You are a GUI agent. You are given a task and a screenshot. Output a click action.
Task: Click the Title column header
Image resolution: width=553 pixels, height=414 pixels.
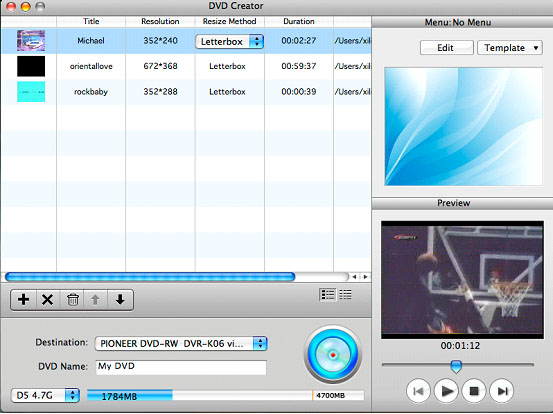pos(91,21)
